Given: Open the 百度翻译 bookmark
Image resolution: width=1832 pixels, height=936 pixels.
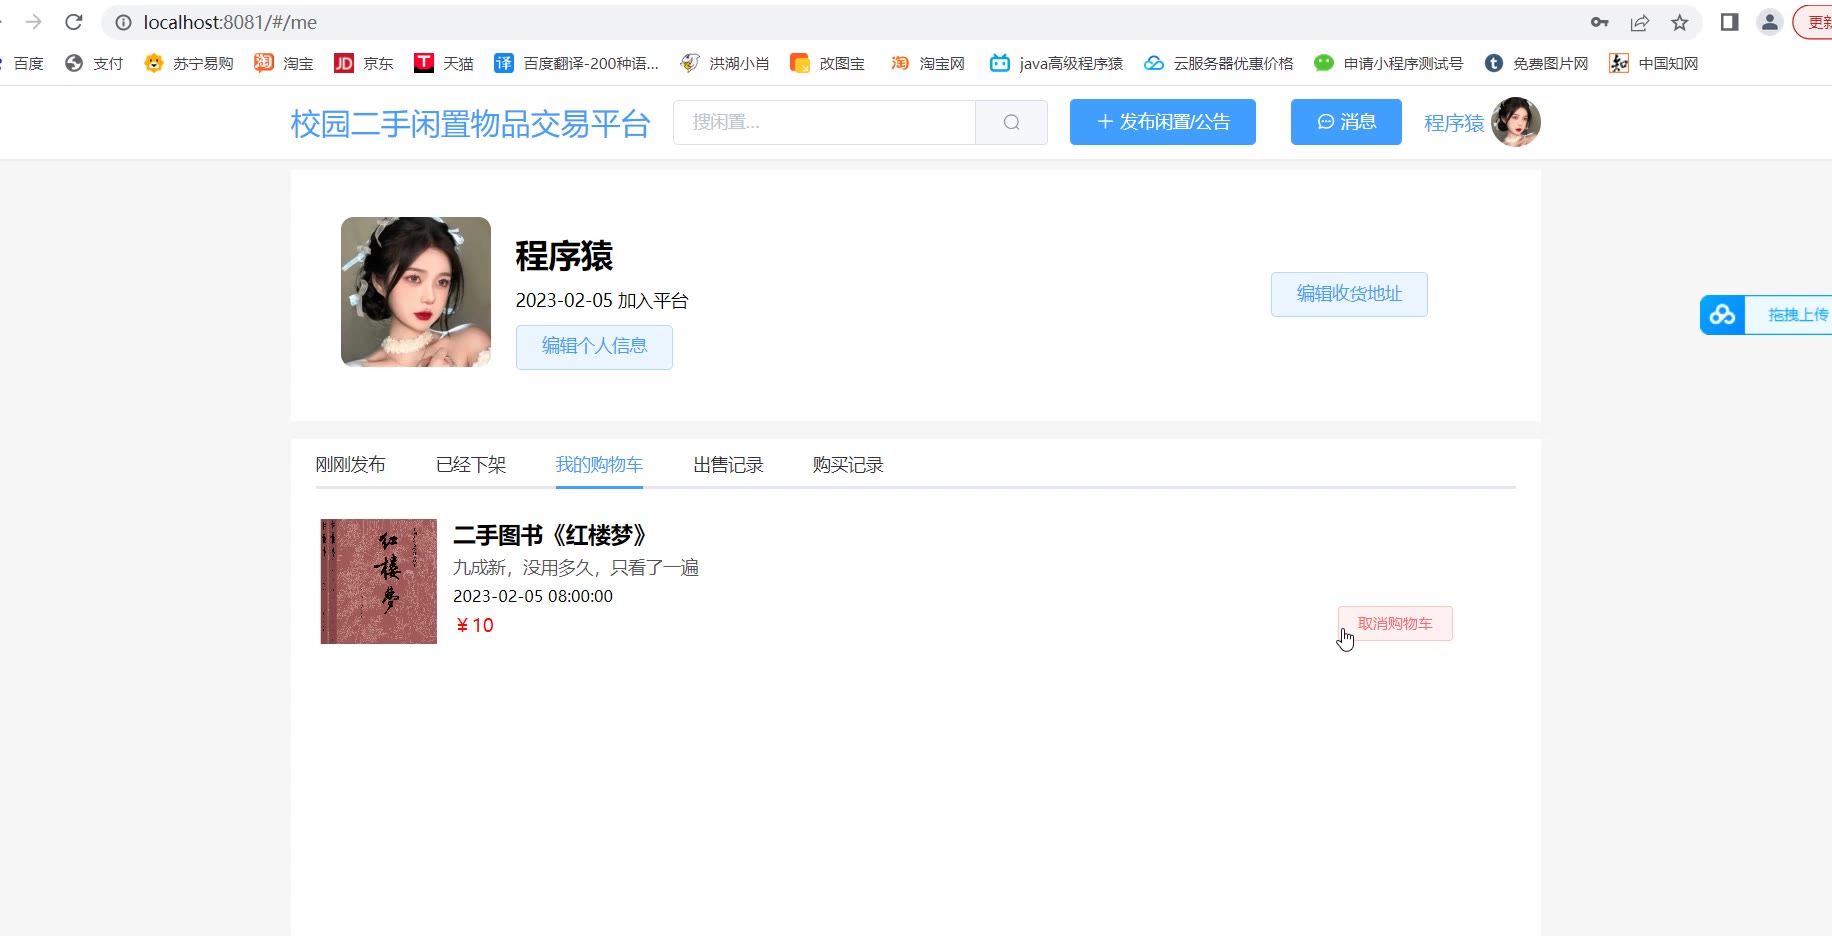Looking at the screenshot, I should tap(576, 63).
